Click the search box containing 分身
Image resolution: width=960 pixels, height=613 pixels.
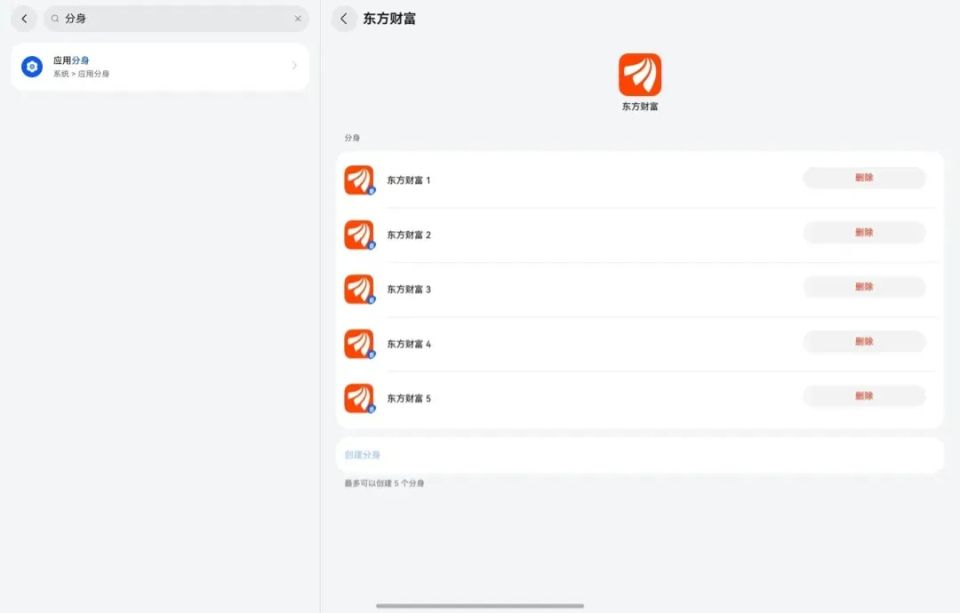[x=176, y=18]
